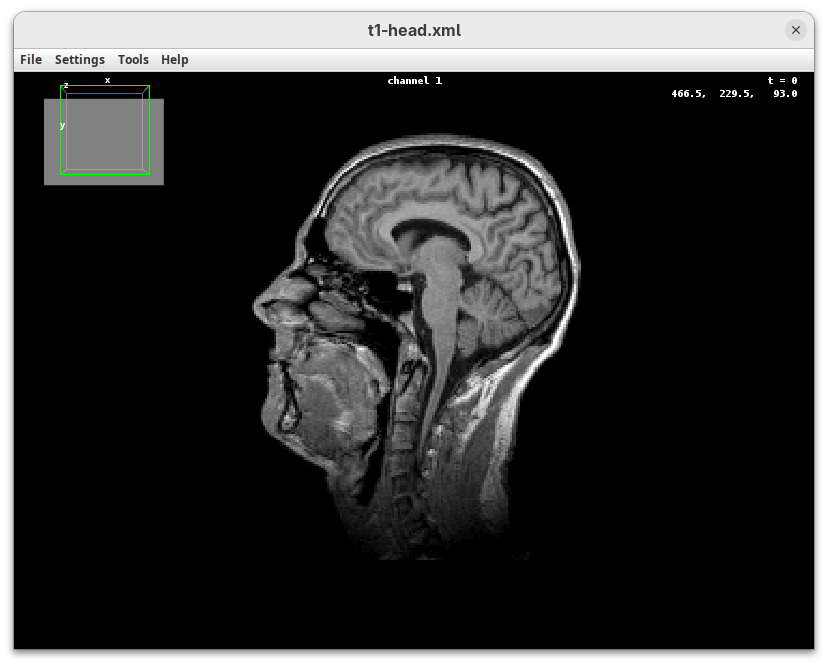This screenshot has height=666, width=828.
Task: Click the "channel 1" overlay label
Action: click(414, 81)
